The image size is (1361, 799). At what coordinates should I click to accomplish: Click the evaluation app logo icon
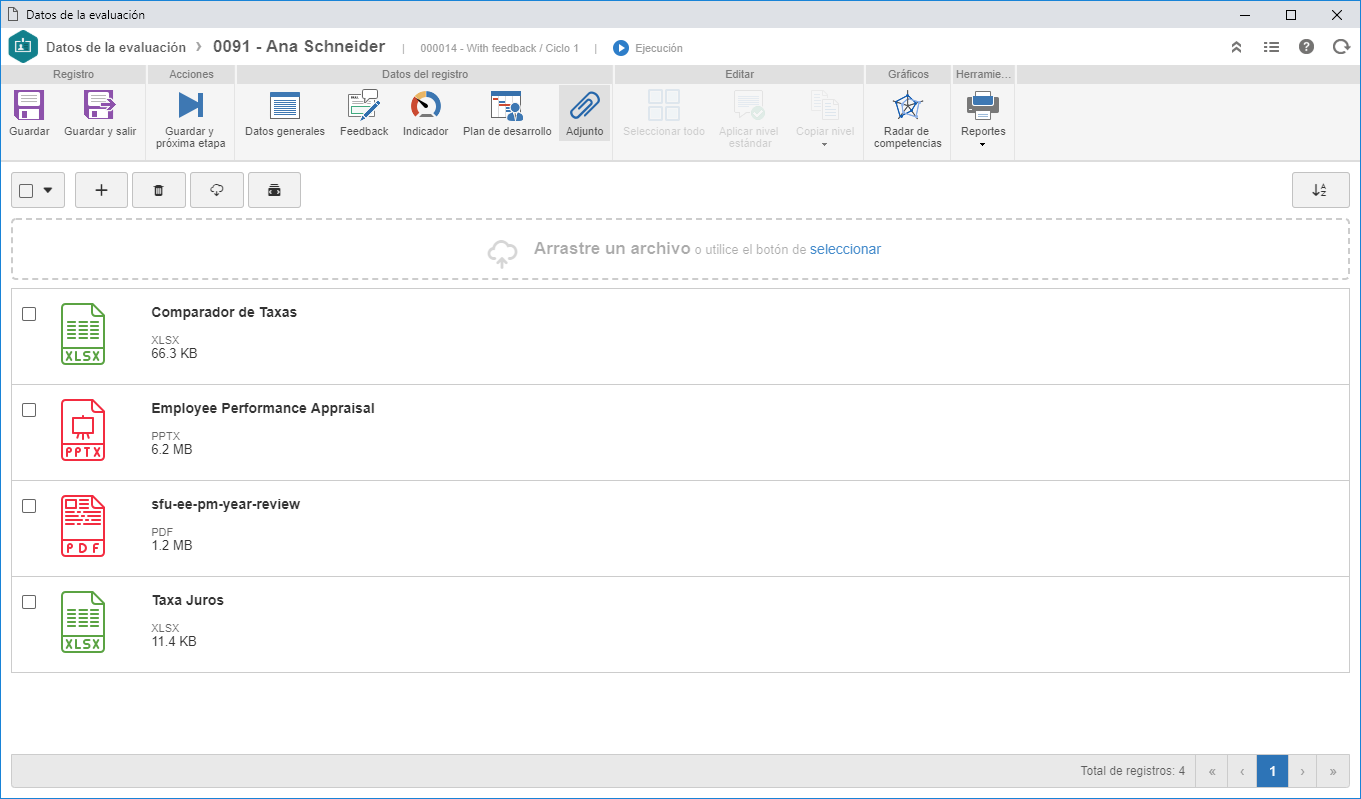23,47
